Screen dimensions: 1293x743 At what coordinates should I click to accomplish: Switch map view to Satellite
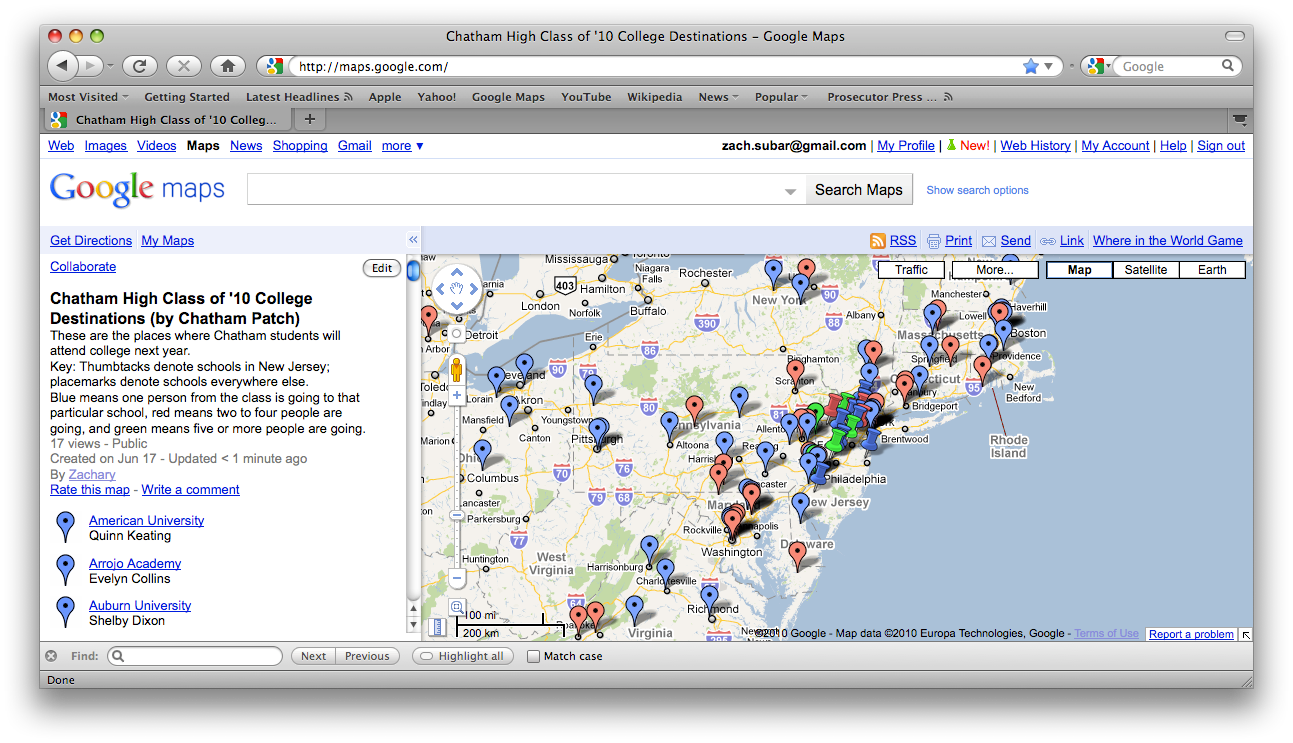click(1145, 270)
